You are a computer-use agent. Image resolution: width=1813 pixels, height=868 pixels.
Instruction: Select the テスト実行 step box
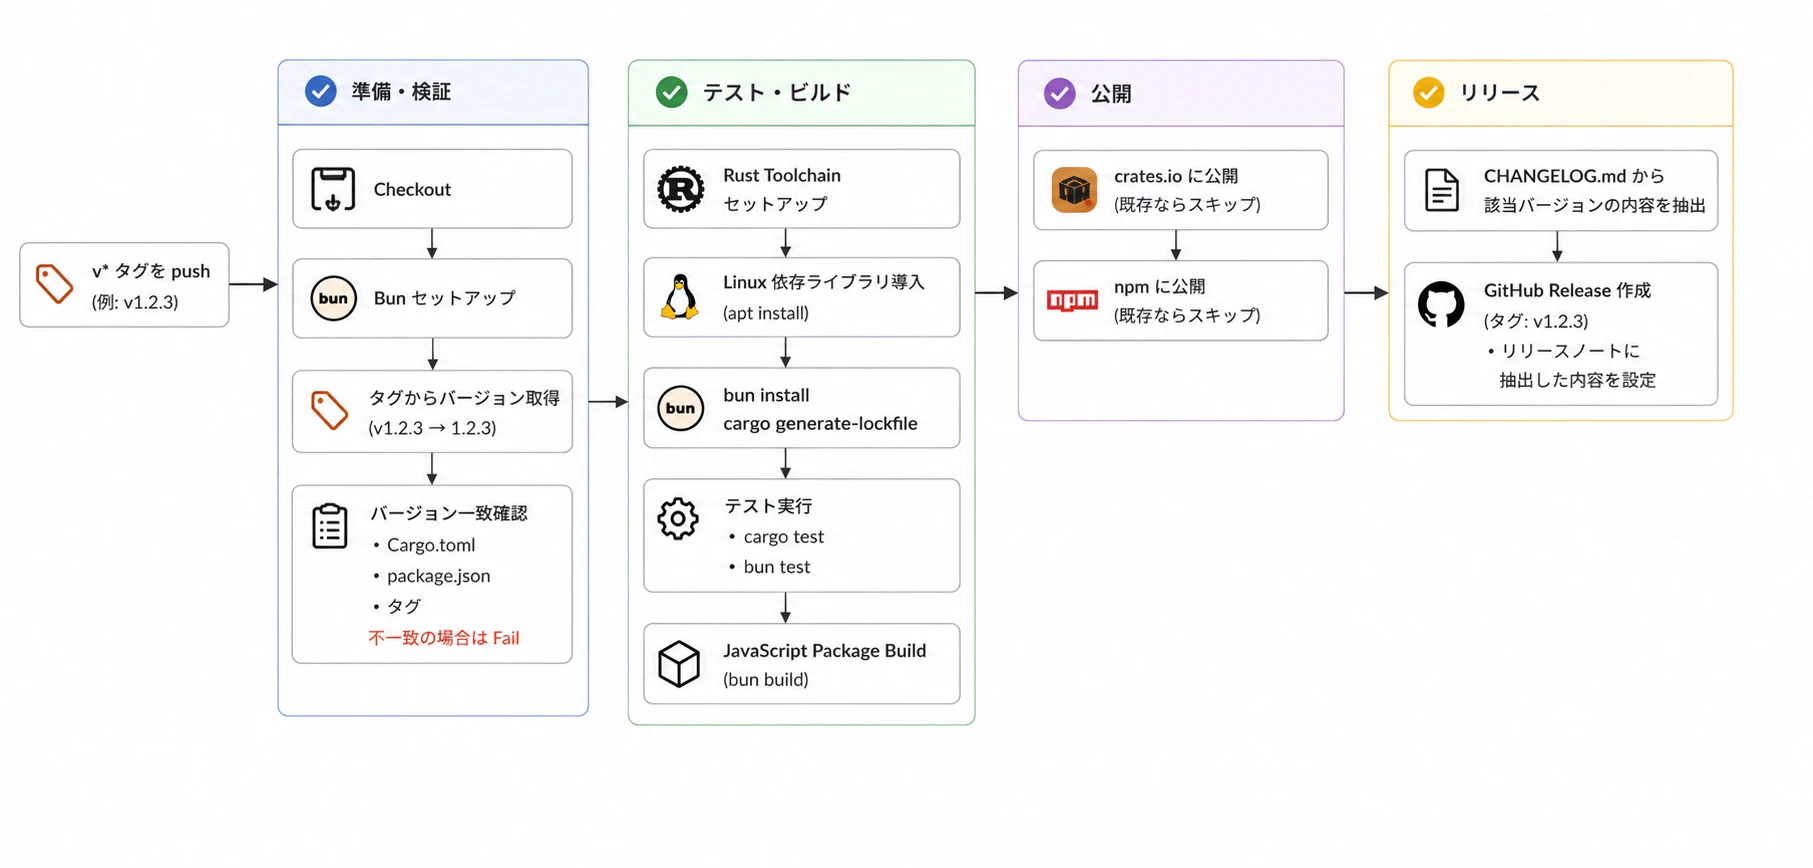[x=802, y=536]
